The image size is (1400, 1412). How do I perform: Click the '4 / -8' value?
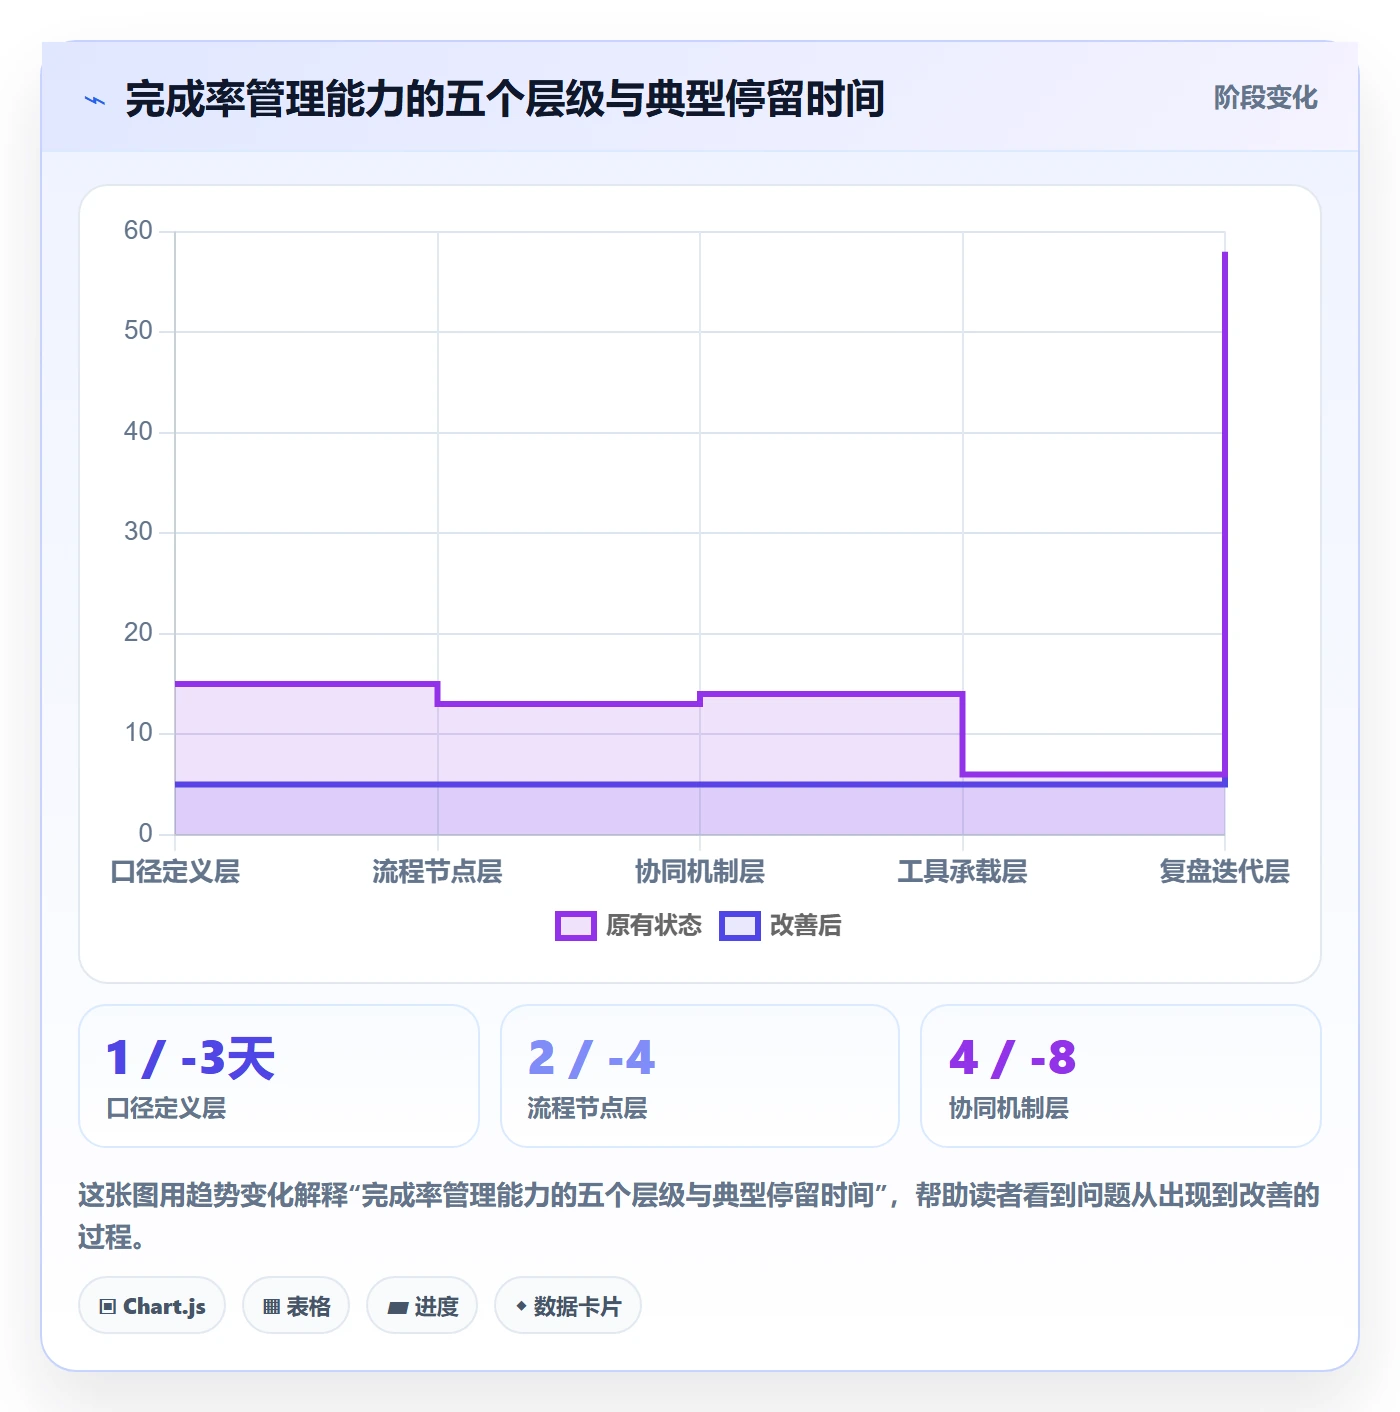coord(1013,1058)
